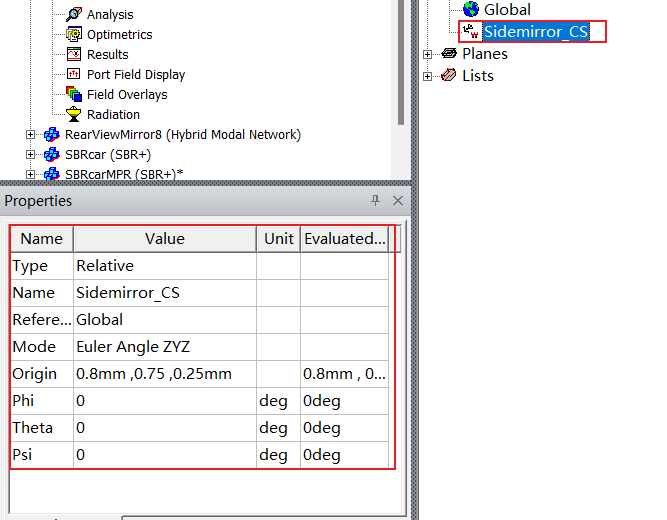Click the Theta evaluated 0deg cell
The width and height of the screenshot is (667, 520).
(345, 428)
